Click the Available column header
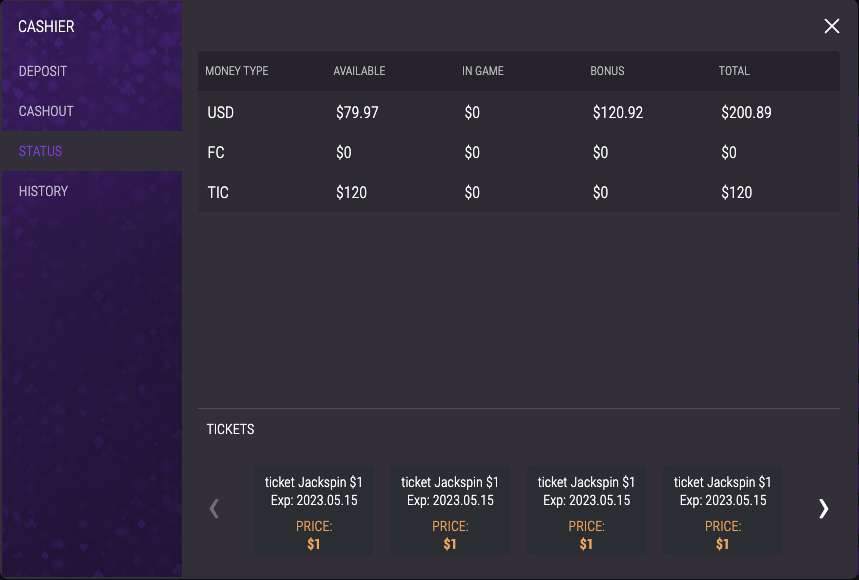 (x=359, y=71)
